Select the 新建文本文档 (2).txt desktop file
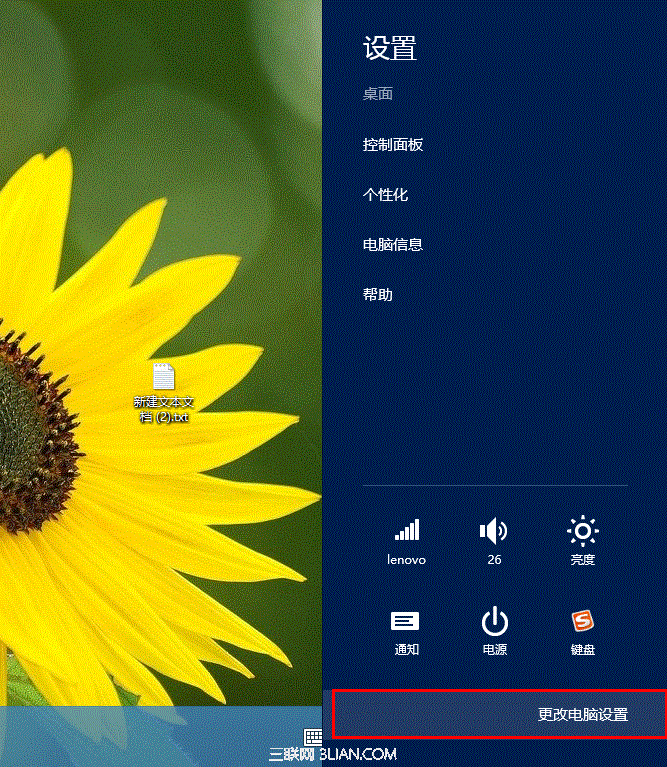Image resolution: width=667 pixels, height=767 pixels. (164, 393)
